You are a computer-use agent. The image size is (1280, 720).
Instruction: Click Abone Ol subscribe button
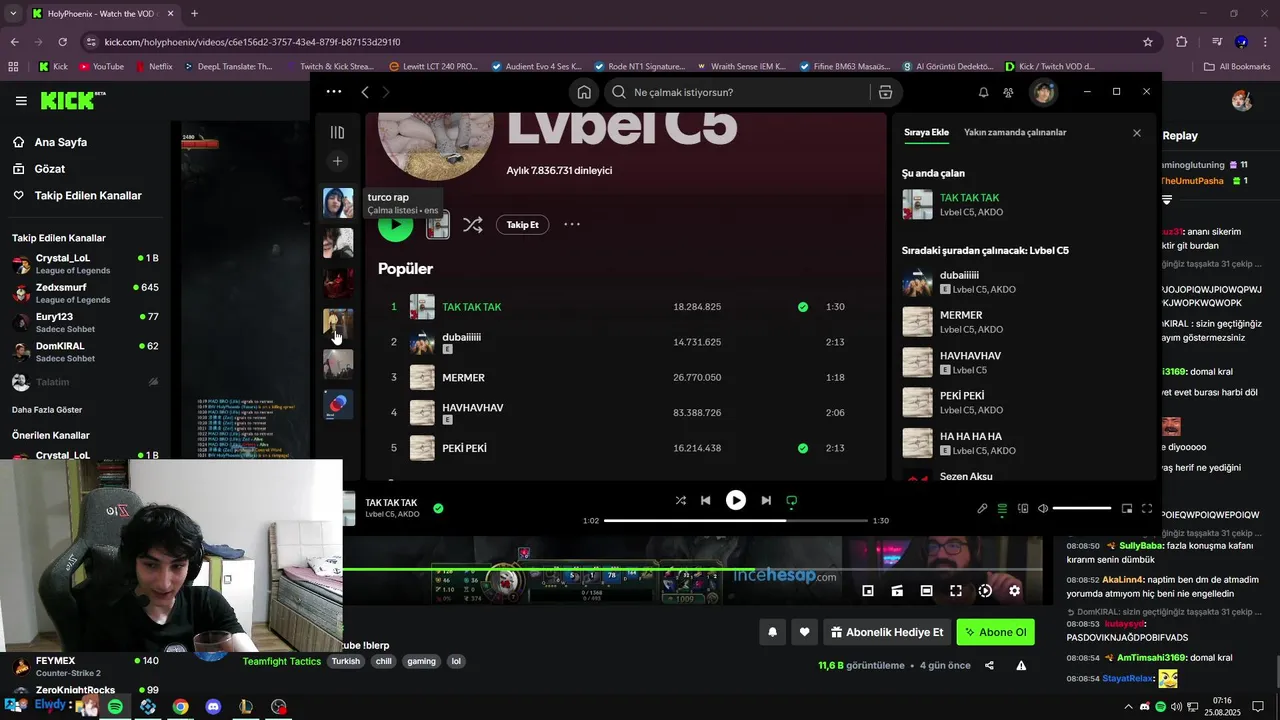[x=995, y=632]
